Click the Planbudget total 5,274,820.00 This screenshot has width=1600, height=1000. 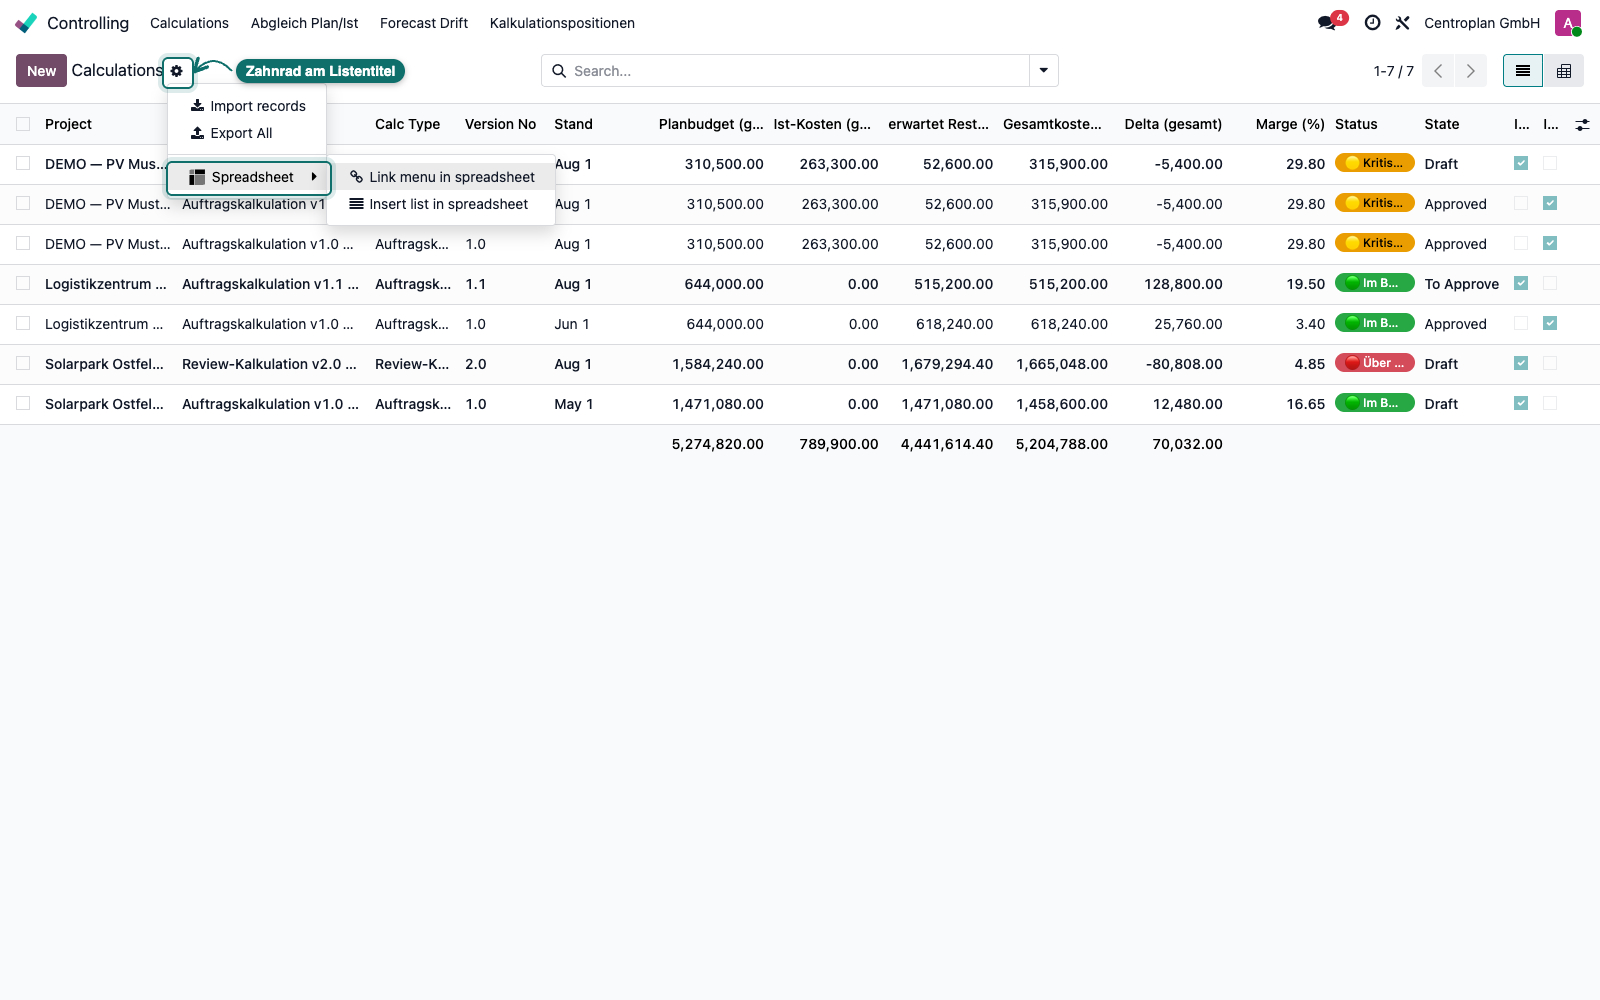tap(717, 444)
